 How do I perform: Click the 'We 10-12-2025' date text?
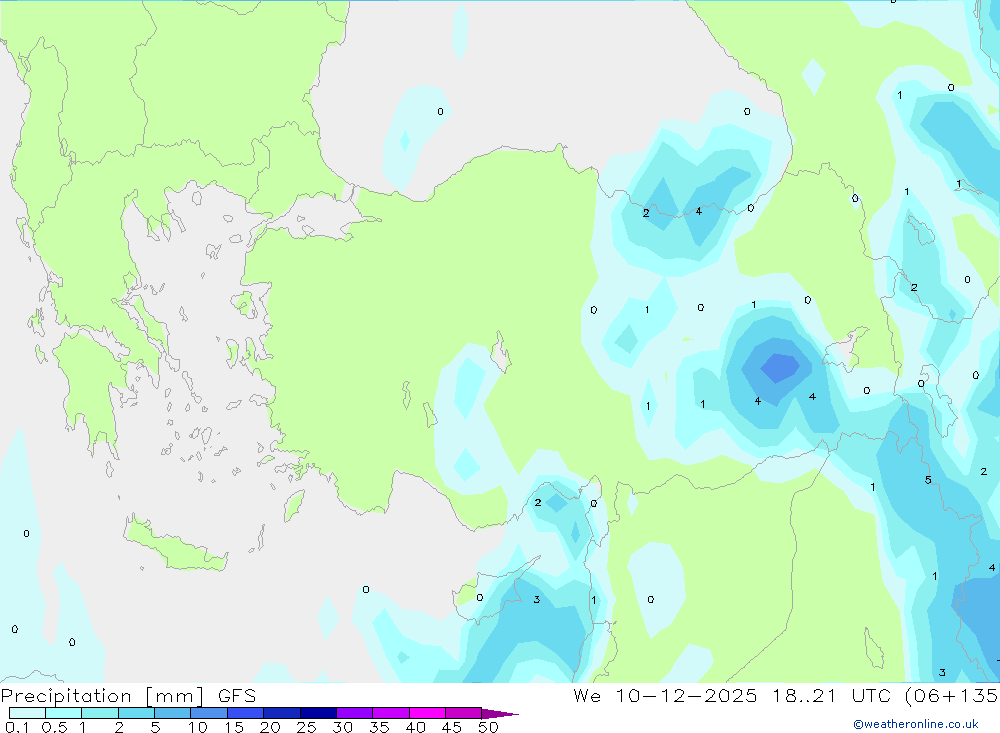665,696
